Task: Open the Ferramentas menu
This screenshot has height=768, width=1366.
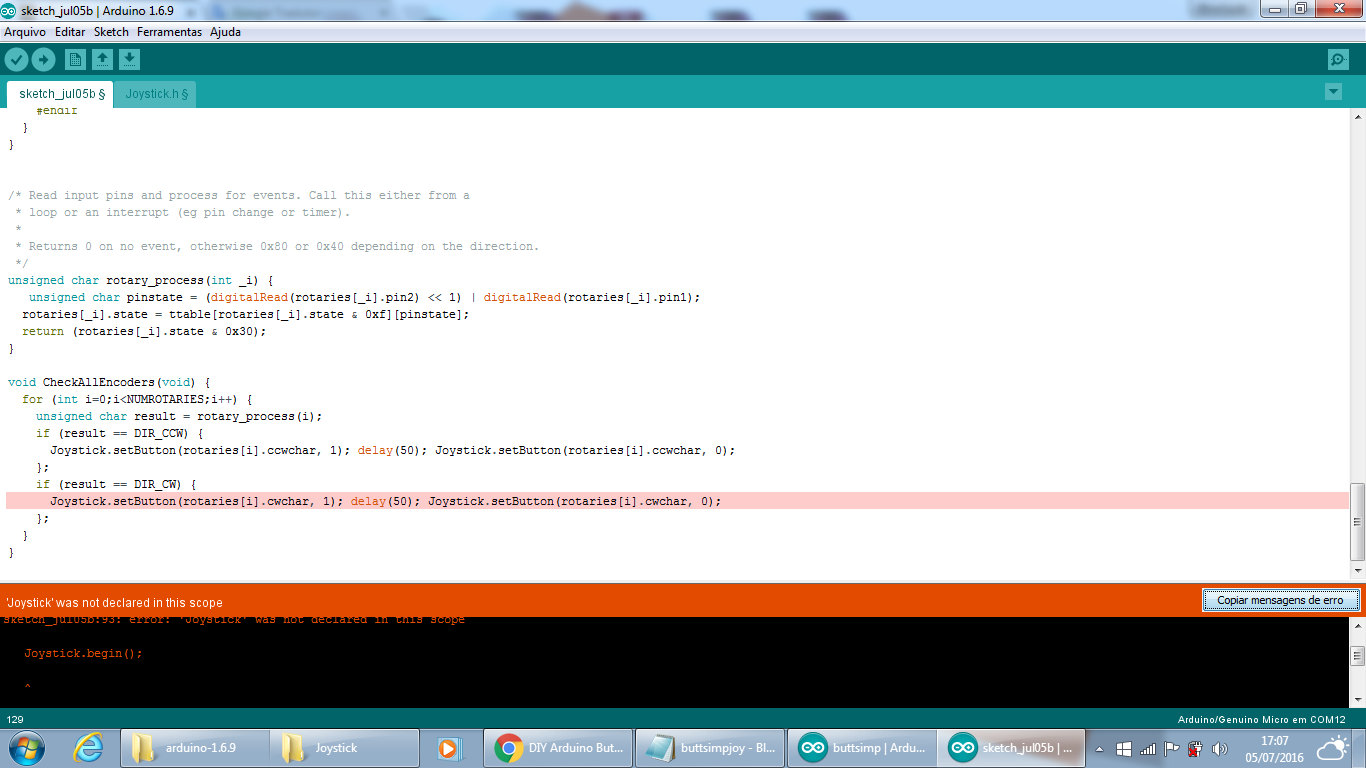Action: 169,32
